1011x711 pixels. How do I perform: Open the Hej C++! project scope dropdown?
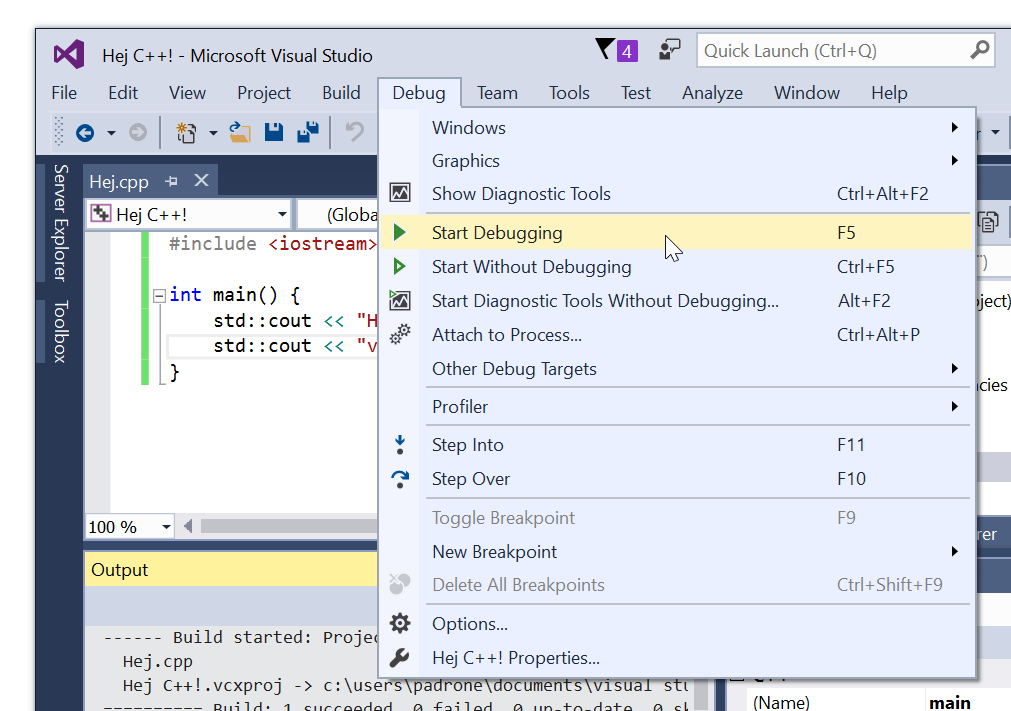click(x=282, y=214)
